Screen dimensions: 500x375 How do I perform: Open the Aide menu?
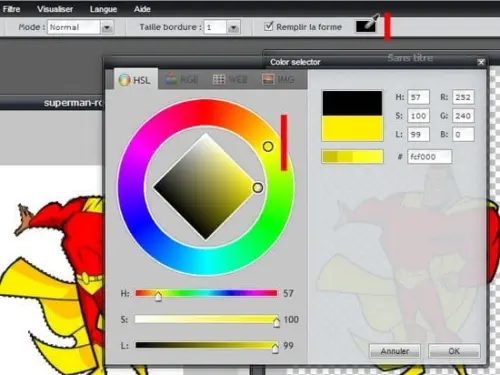pos(142,9)
